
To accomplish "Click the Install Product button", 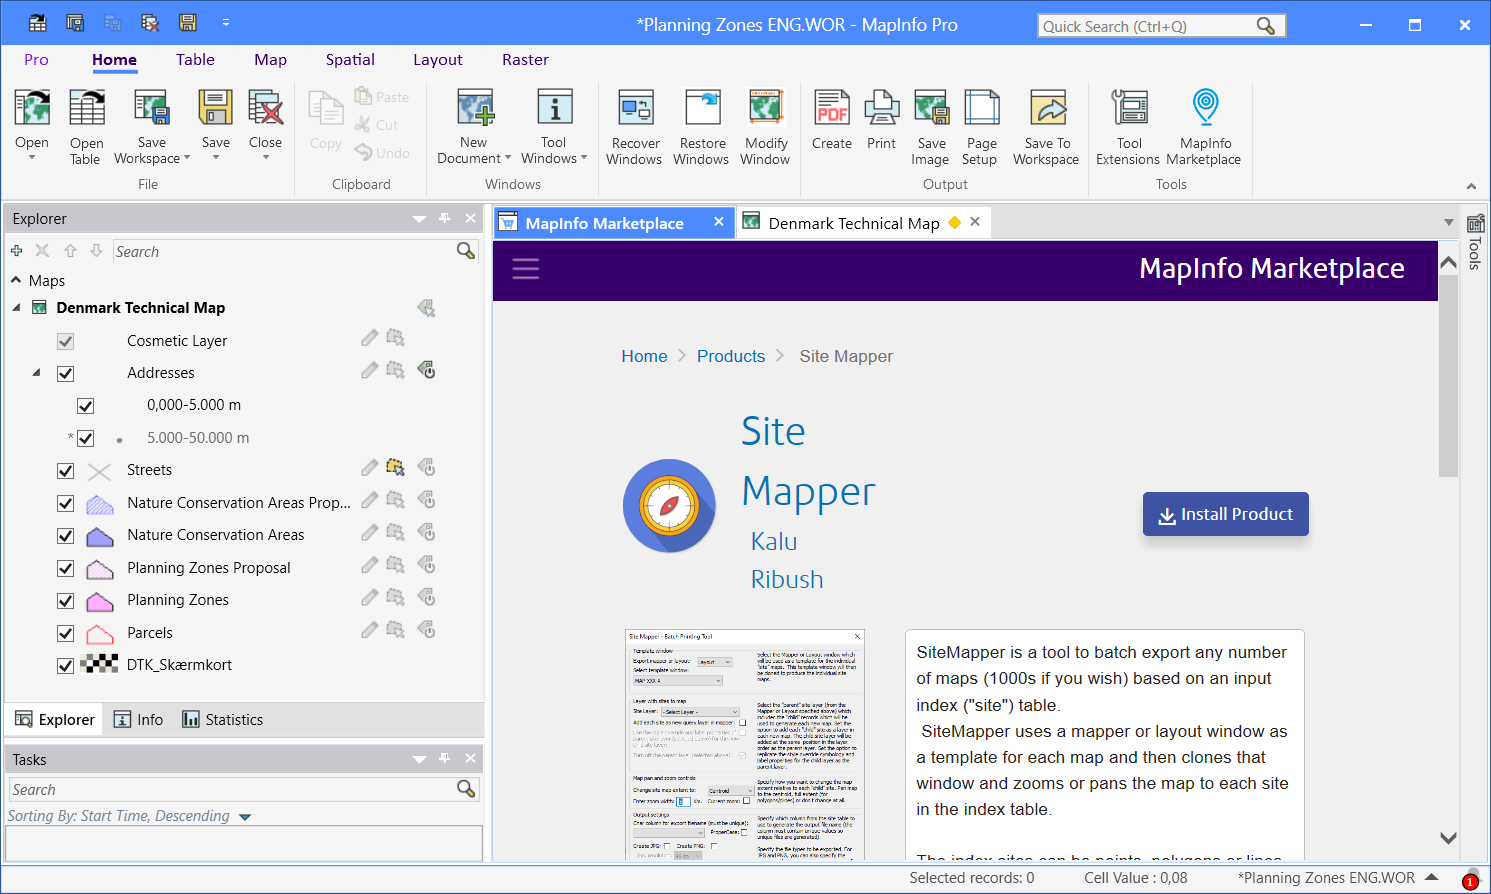I will coord(1226,514).
